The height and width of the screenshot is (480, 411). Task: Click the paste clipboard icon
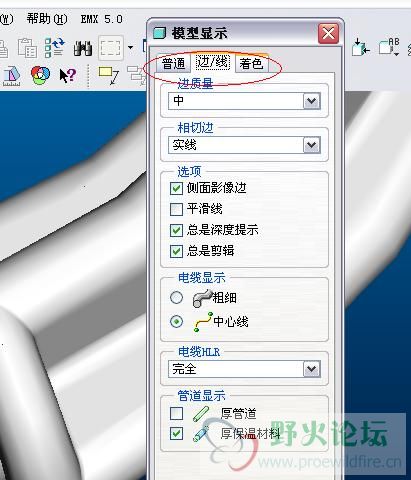(27, 49)
